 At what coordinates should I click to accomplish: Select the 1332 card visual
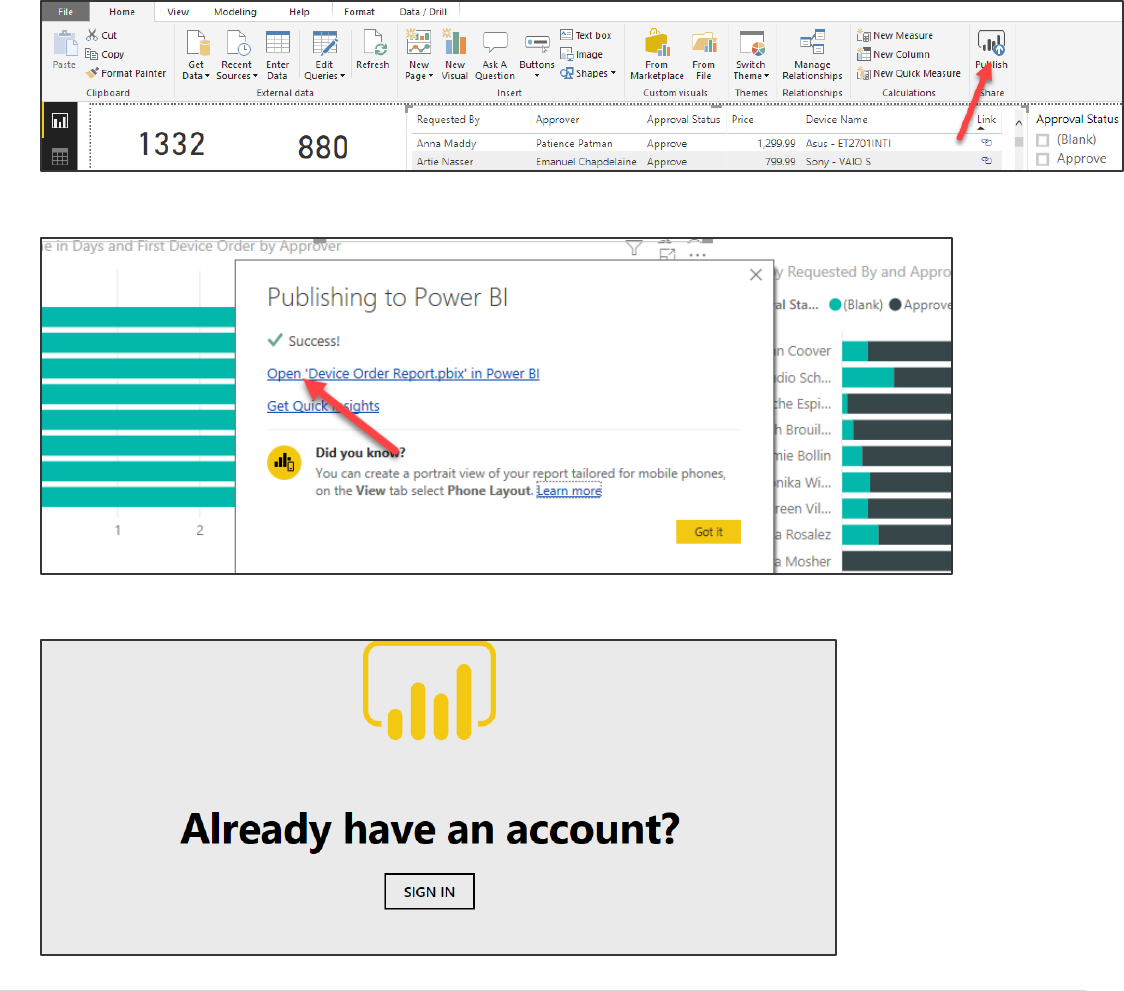(x=171, y=144)
